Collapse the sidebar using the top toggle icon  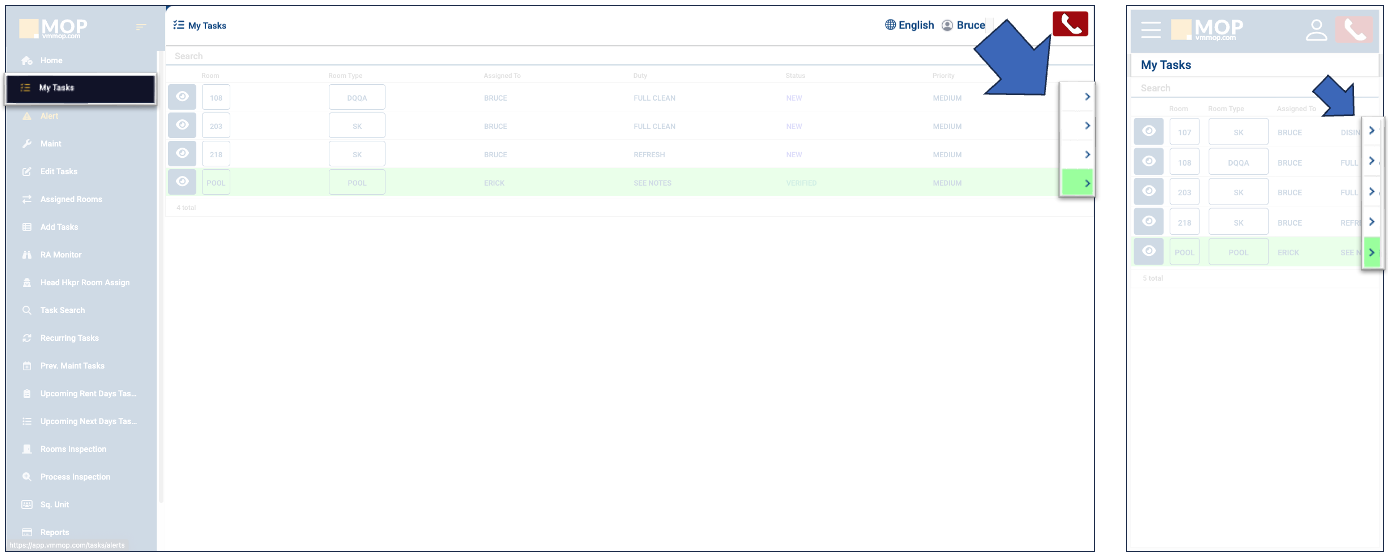[x=141, y=26]
